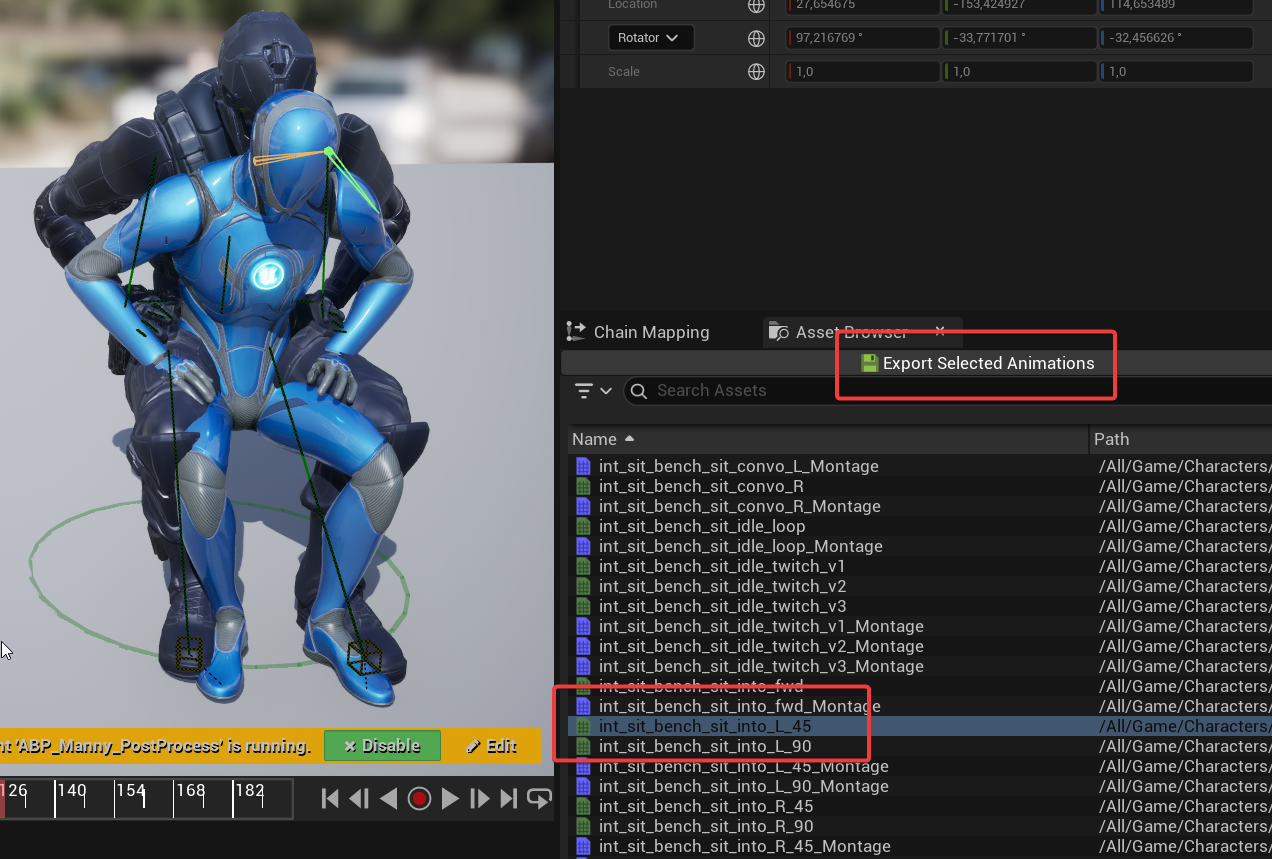Disable the ABP_Manny_PostProcess blueprint
The height and width of the screenshot is (859, 1272).
click(382, 746)
